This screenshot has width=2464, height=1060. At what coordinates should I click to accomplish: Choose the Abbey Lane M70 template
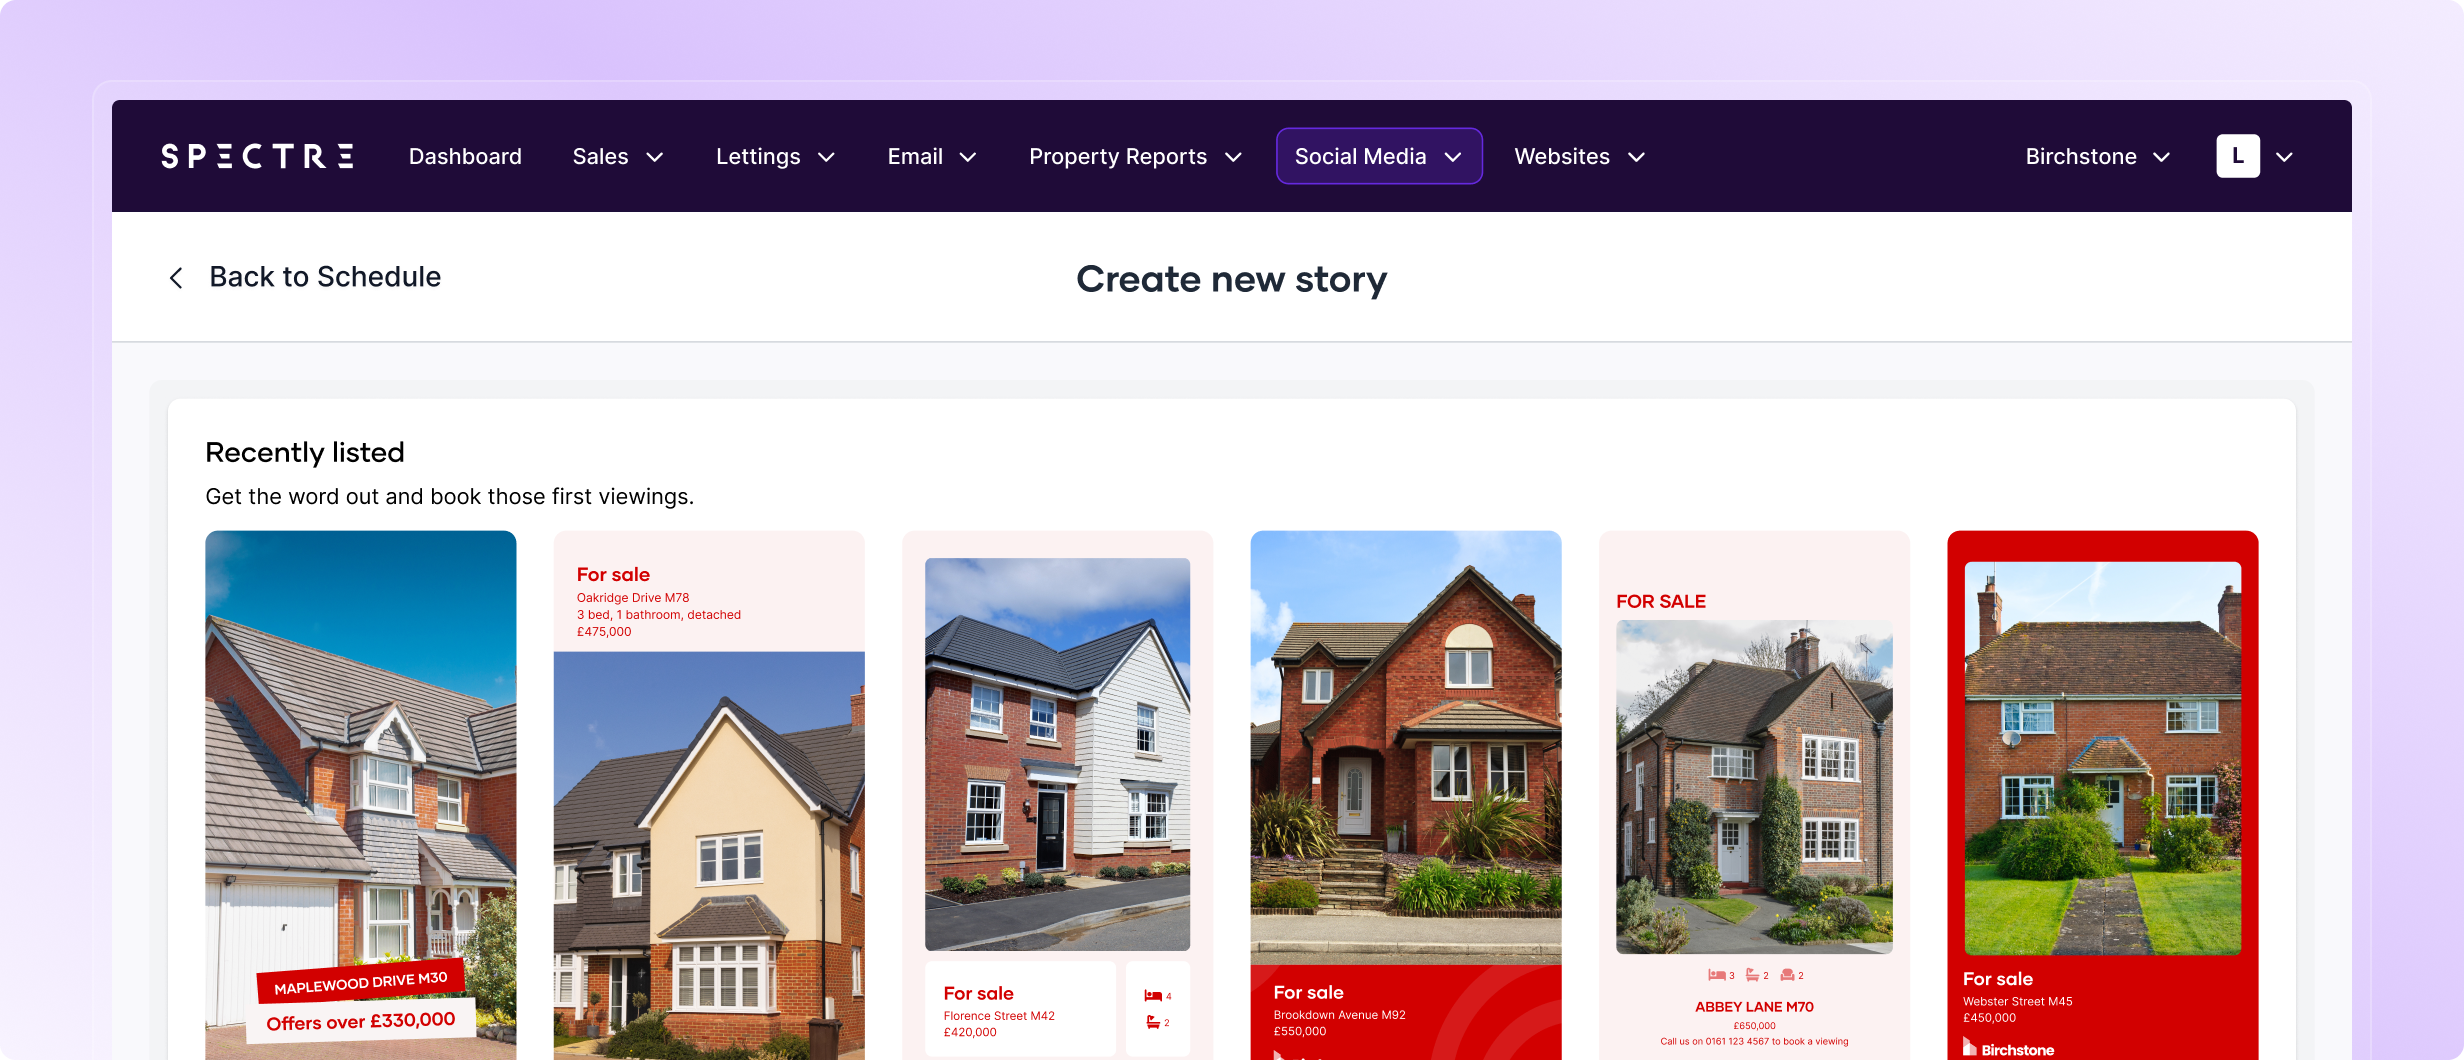1754,795
